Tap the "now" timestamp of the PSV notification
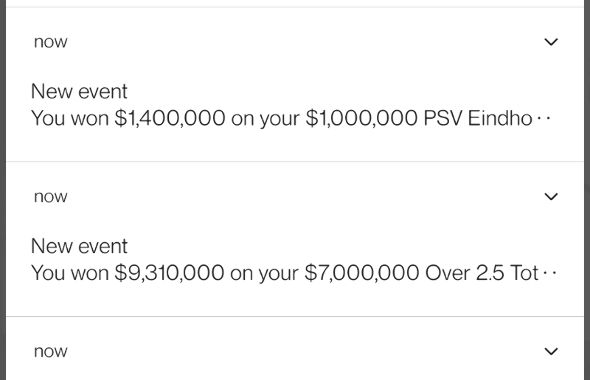This screenshot has height=380, width=590. [50, 42]
